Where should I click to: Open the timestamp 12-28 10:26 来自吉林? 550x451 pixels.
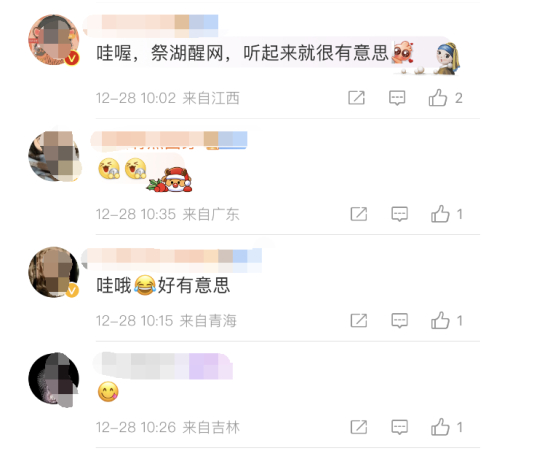pyautogui.click(x=168, y=428)
